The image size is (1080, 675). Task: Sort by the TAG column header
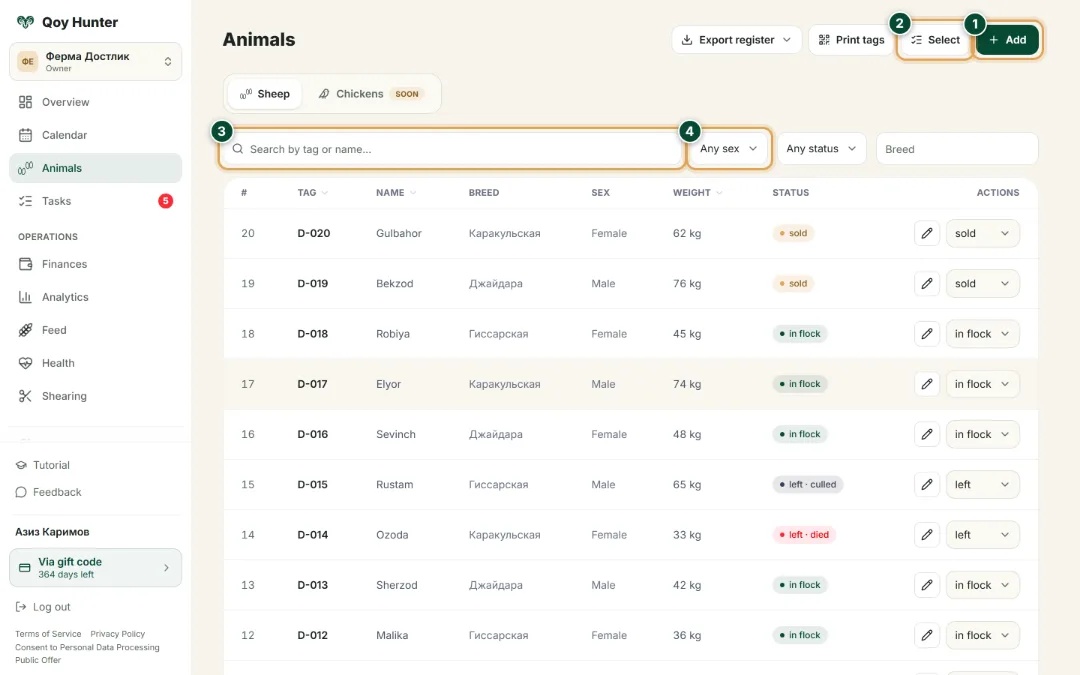(x=312, y=193)
